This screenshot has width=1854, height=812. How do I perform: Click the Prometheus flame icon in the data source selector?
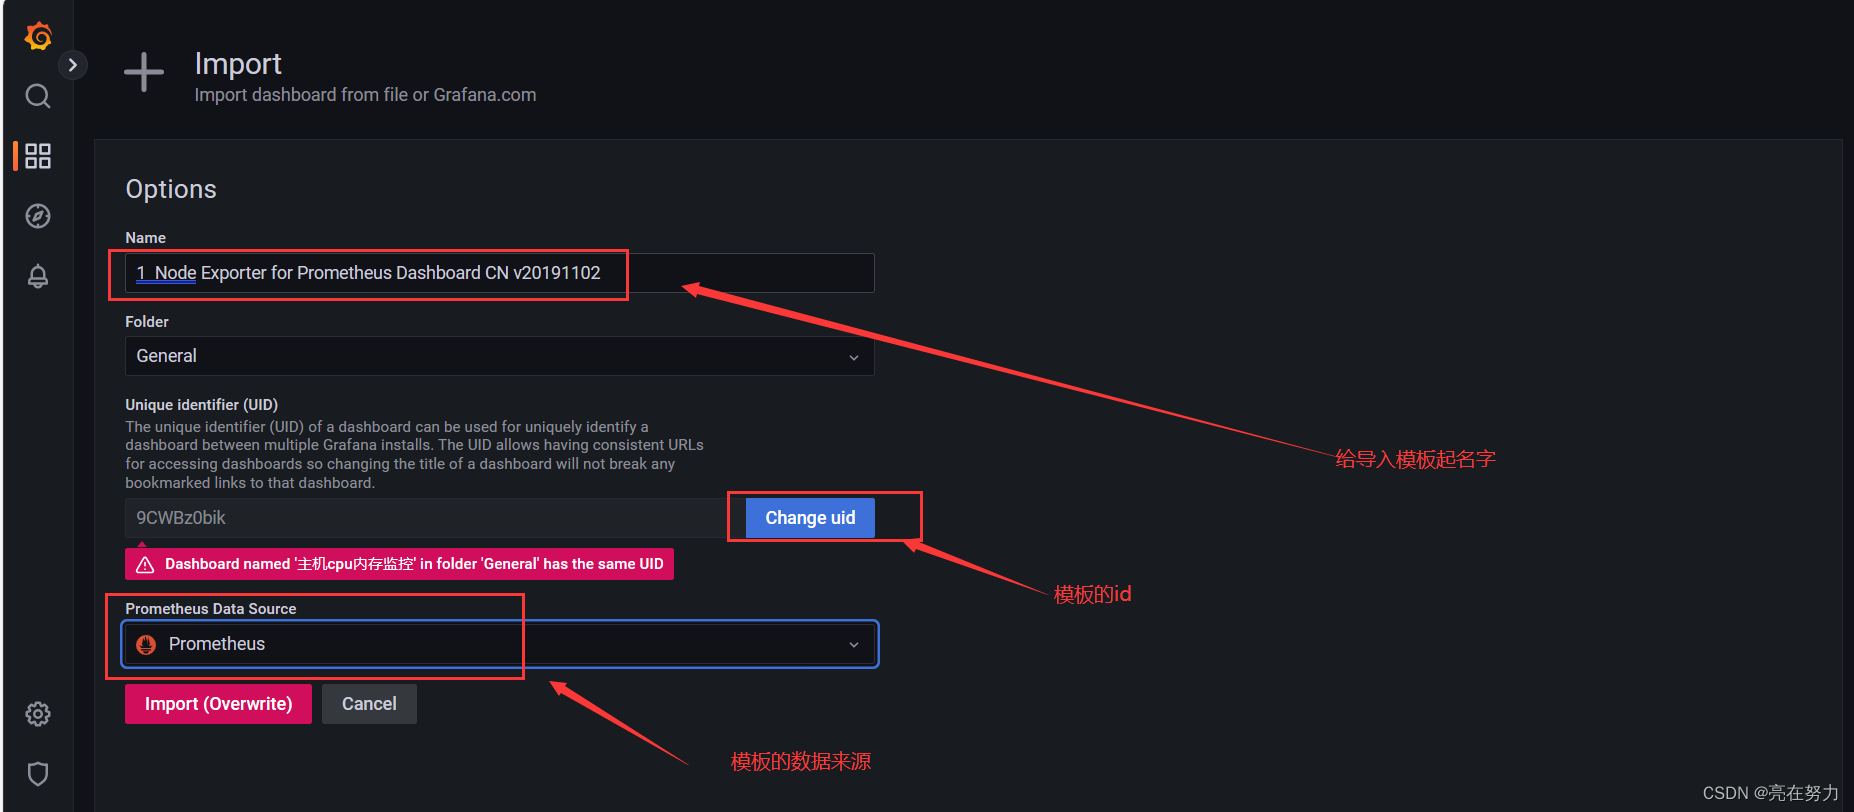pos(146,645)
